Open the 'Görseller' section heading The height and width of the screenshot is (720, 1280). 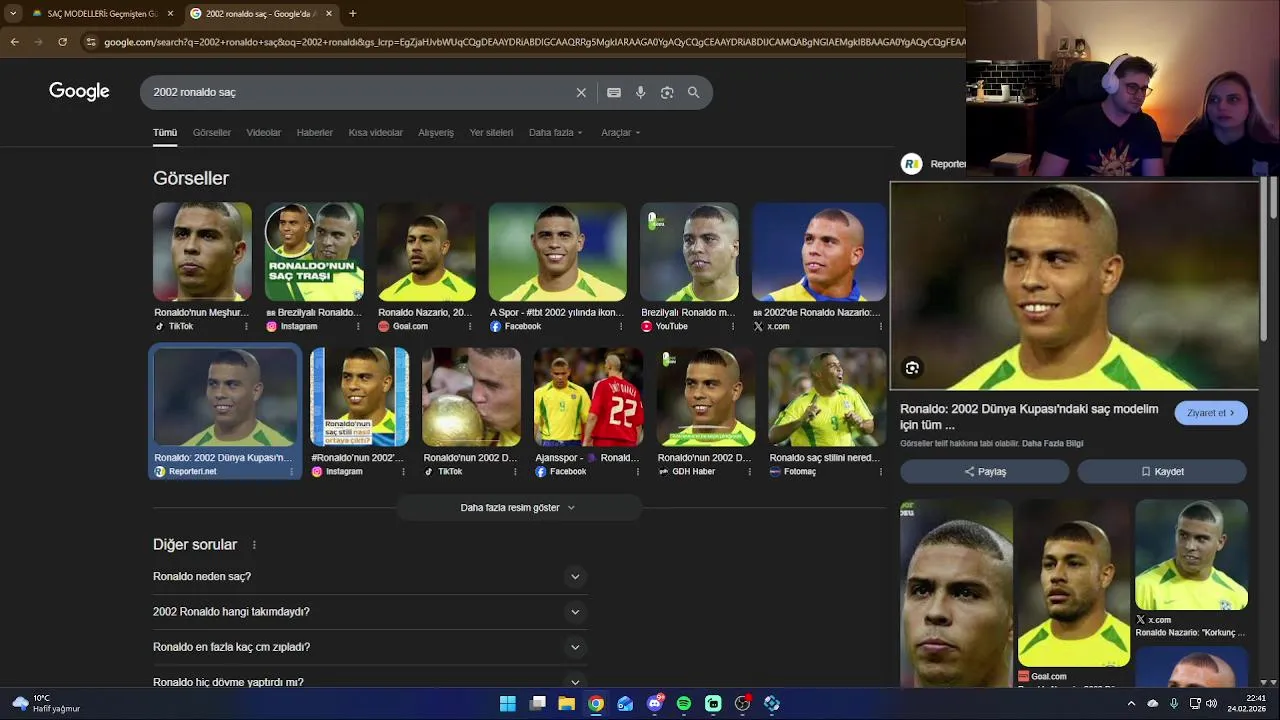click(x=191, y=178)
